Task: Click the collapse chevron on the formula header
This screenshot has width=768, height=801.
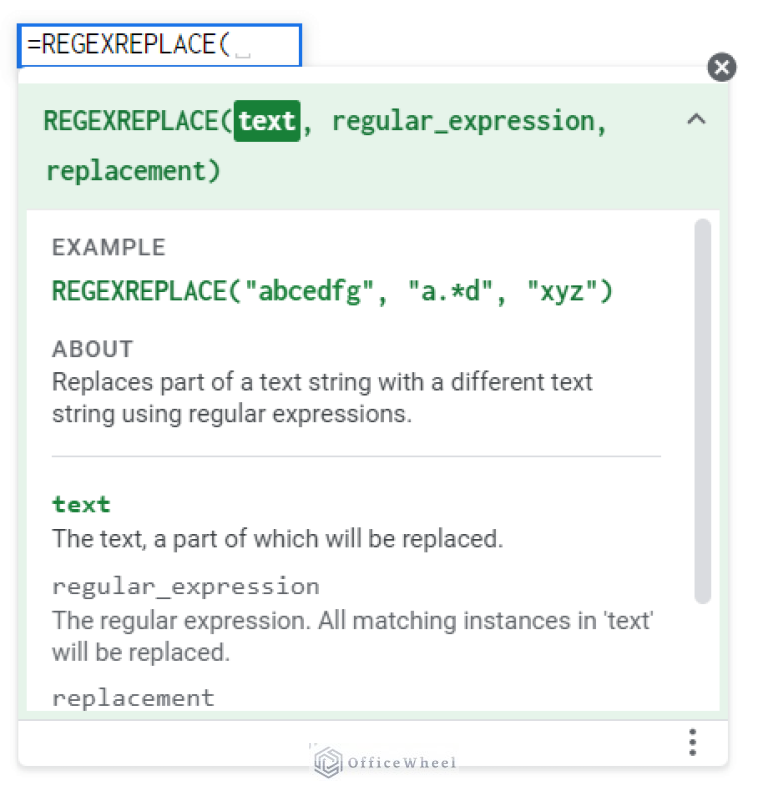Action: click(x=698, y=119)
